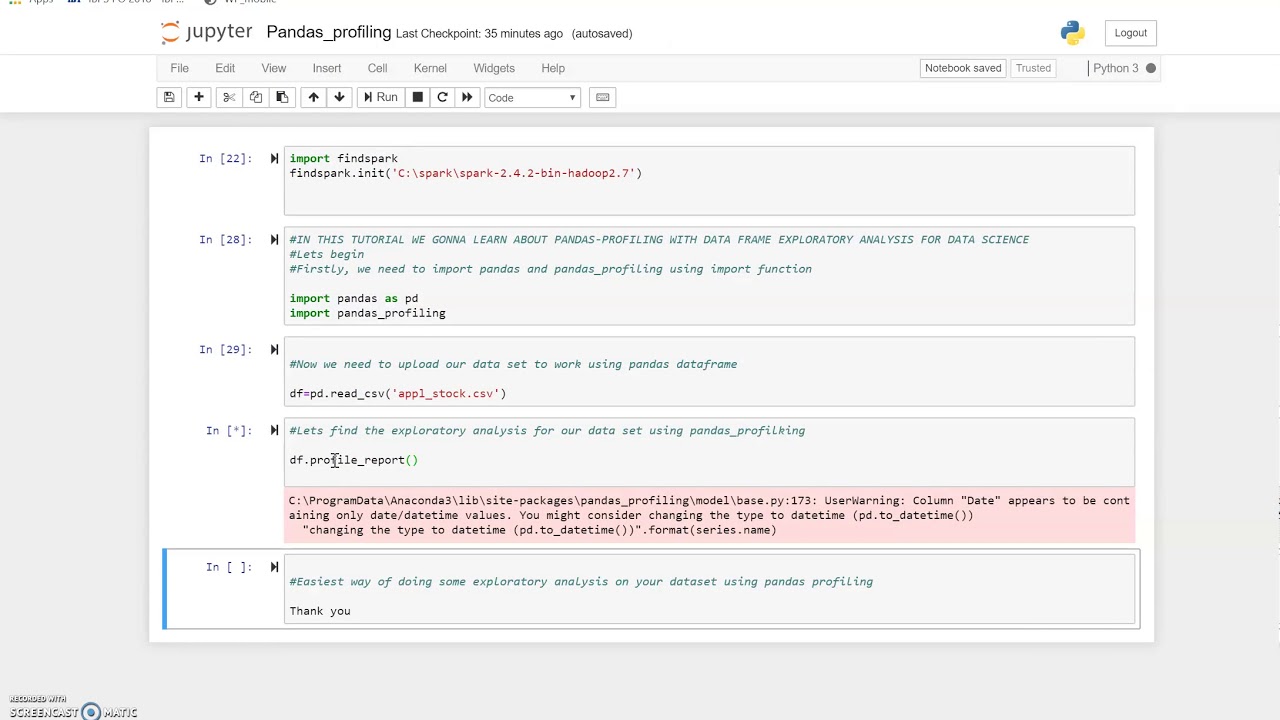Run the selected cell

[380, 97]
